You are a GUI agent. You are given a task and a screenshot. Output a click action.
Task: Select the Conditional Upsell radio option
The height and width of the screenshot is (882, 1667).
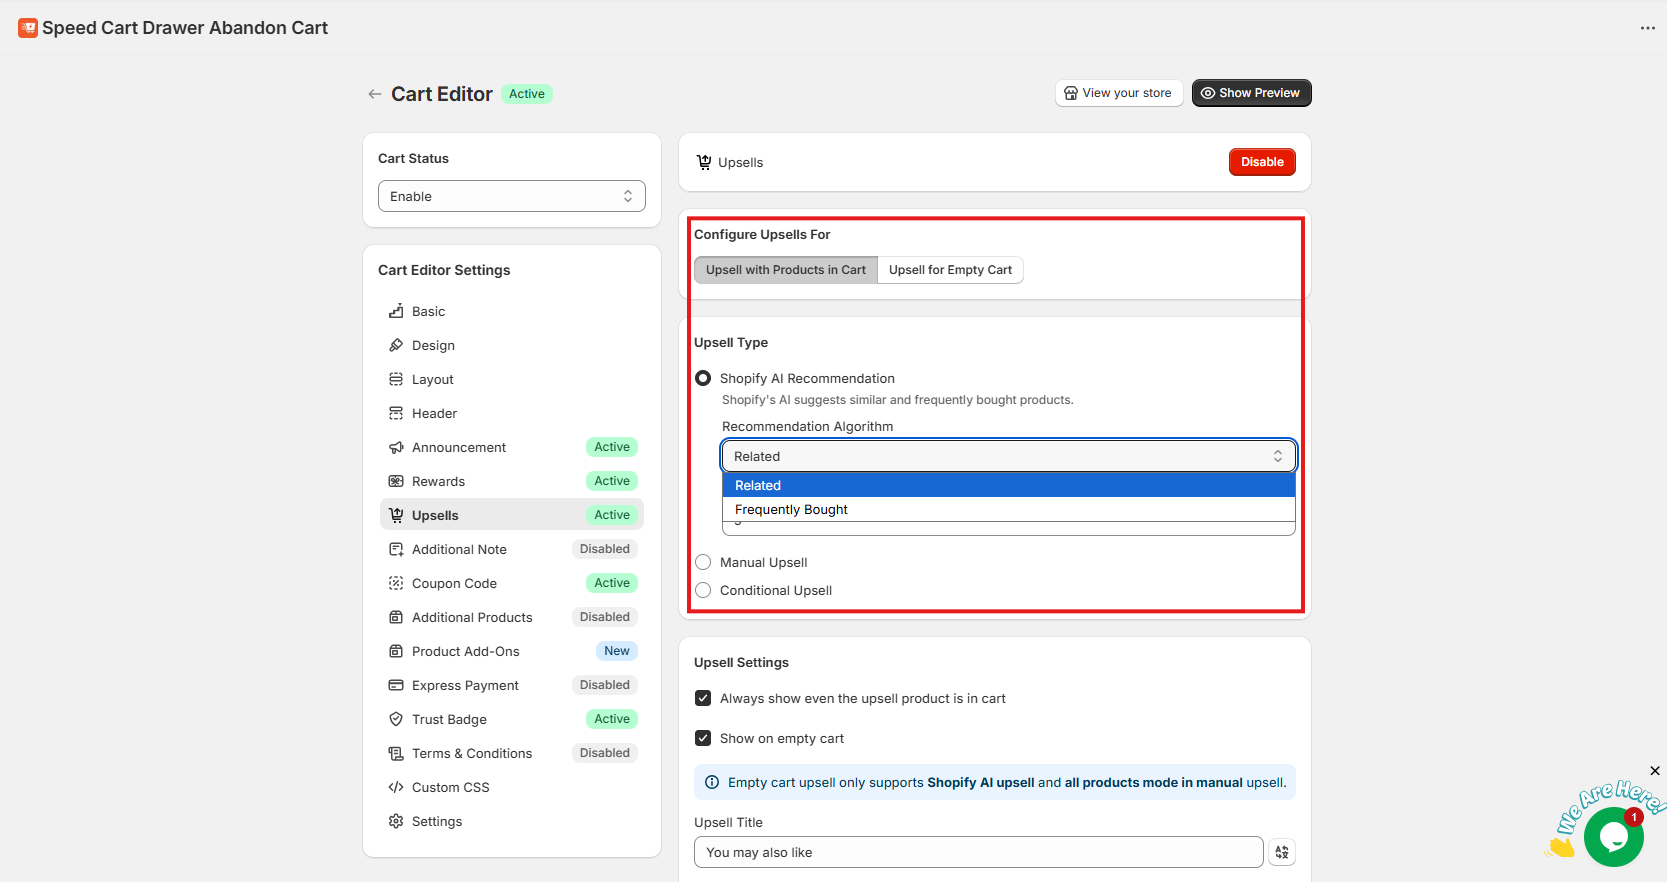pos(703,590)
